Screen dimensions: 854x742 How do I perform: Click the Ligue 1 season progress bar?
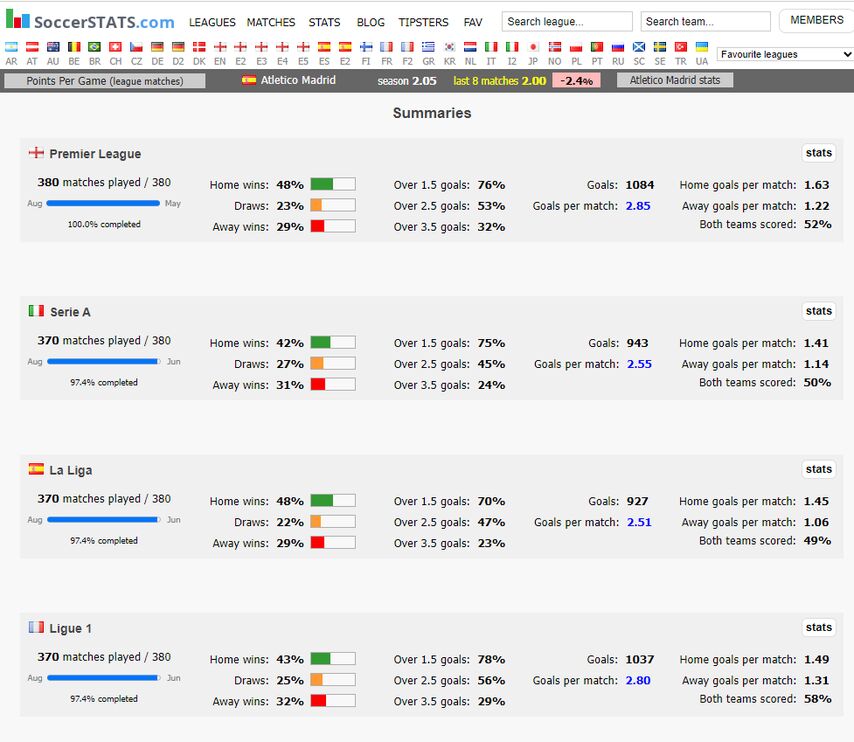coord(103,678)
